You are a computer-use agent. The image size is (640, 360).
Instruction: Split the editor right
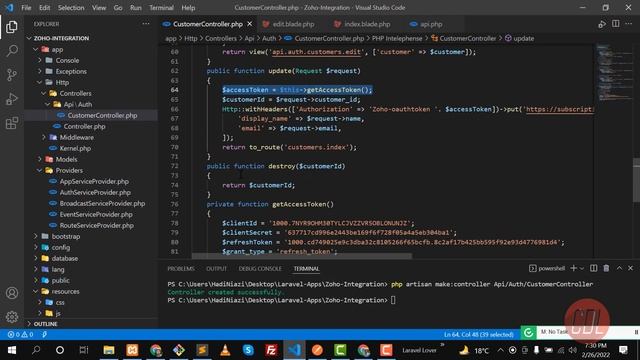coord(616,24)
